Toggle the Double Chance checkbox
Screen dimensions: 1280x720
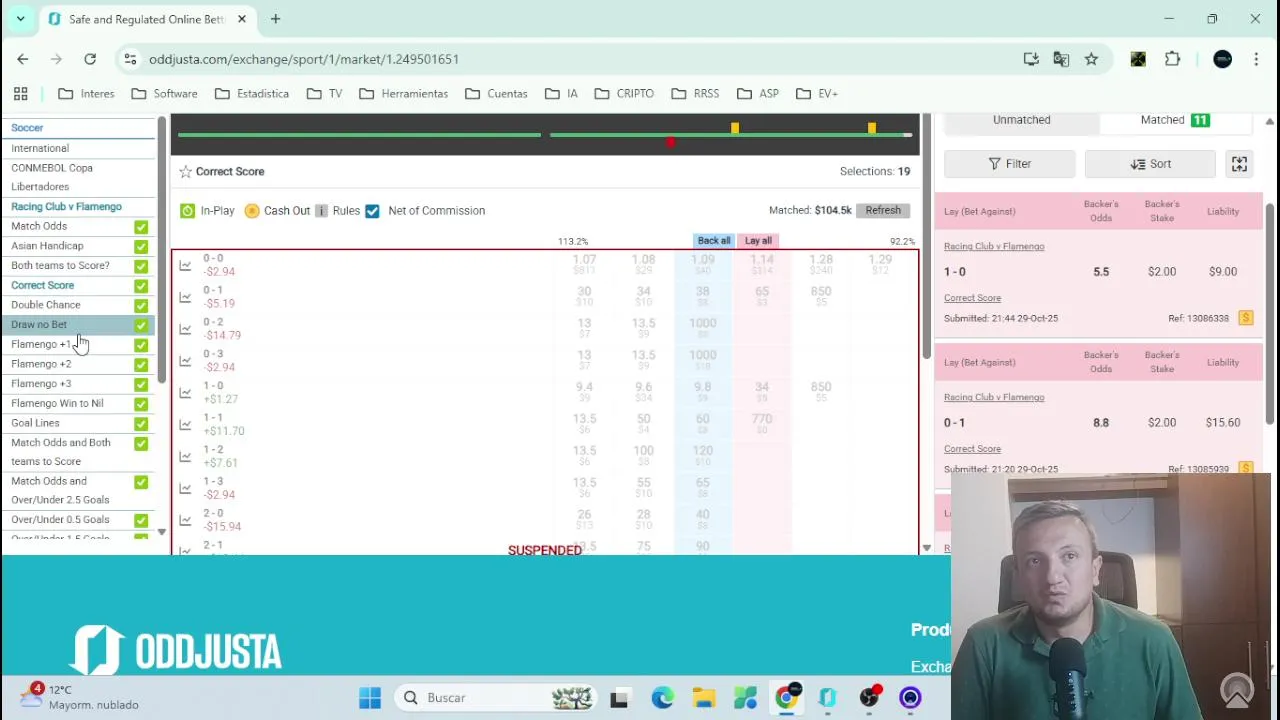coord(141,305)
